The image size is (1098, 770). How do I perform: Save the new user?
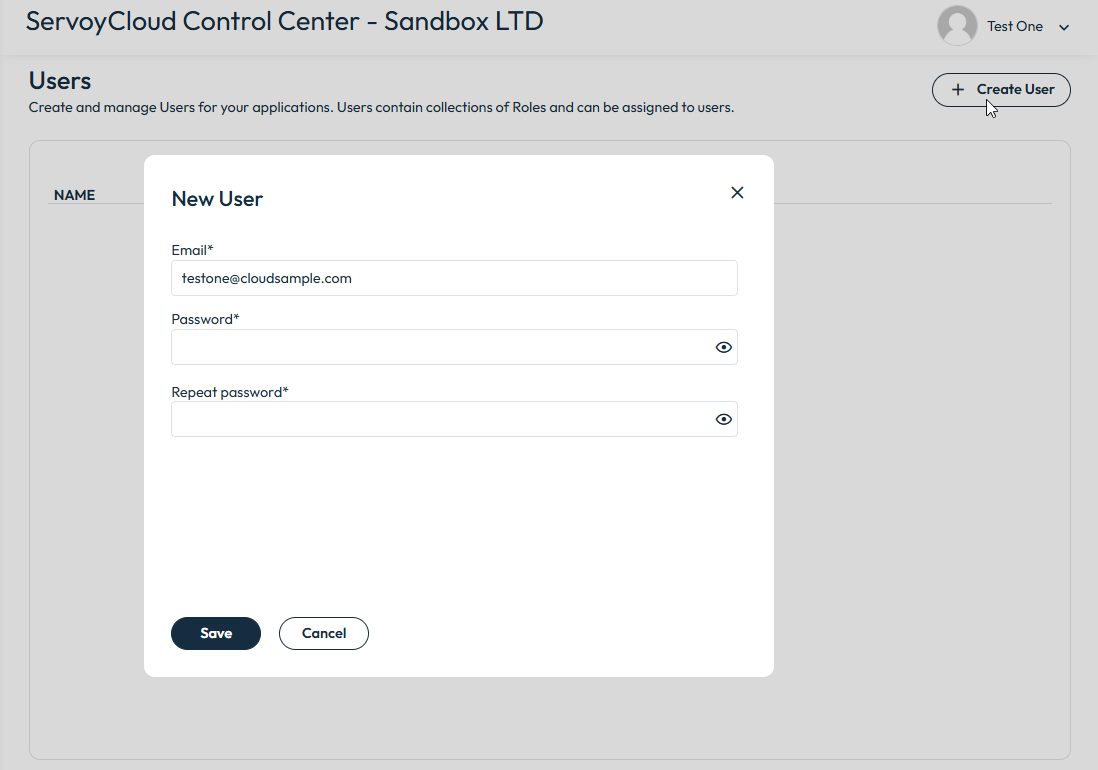tap(216, 633)
